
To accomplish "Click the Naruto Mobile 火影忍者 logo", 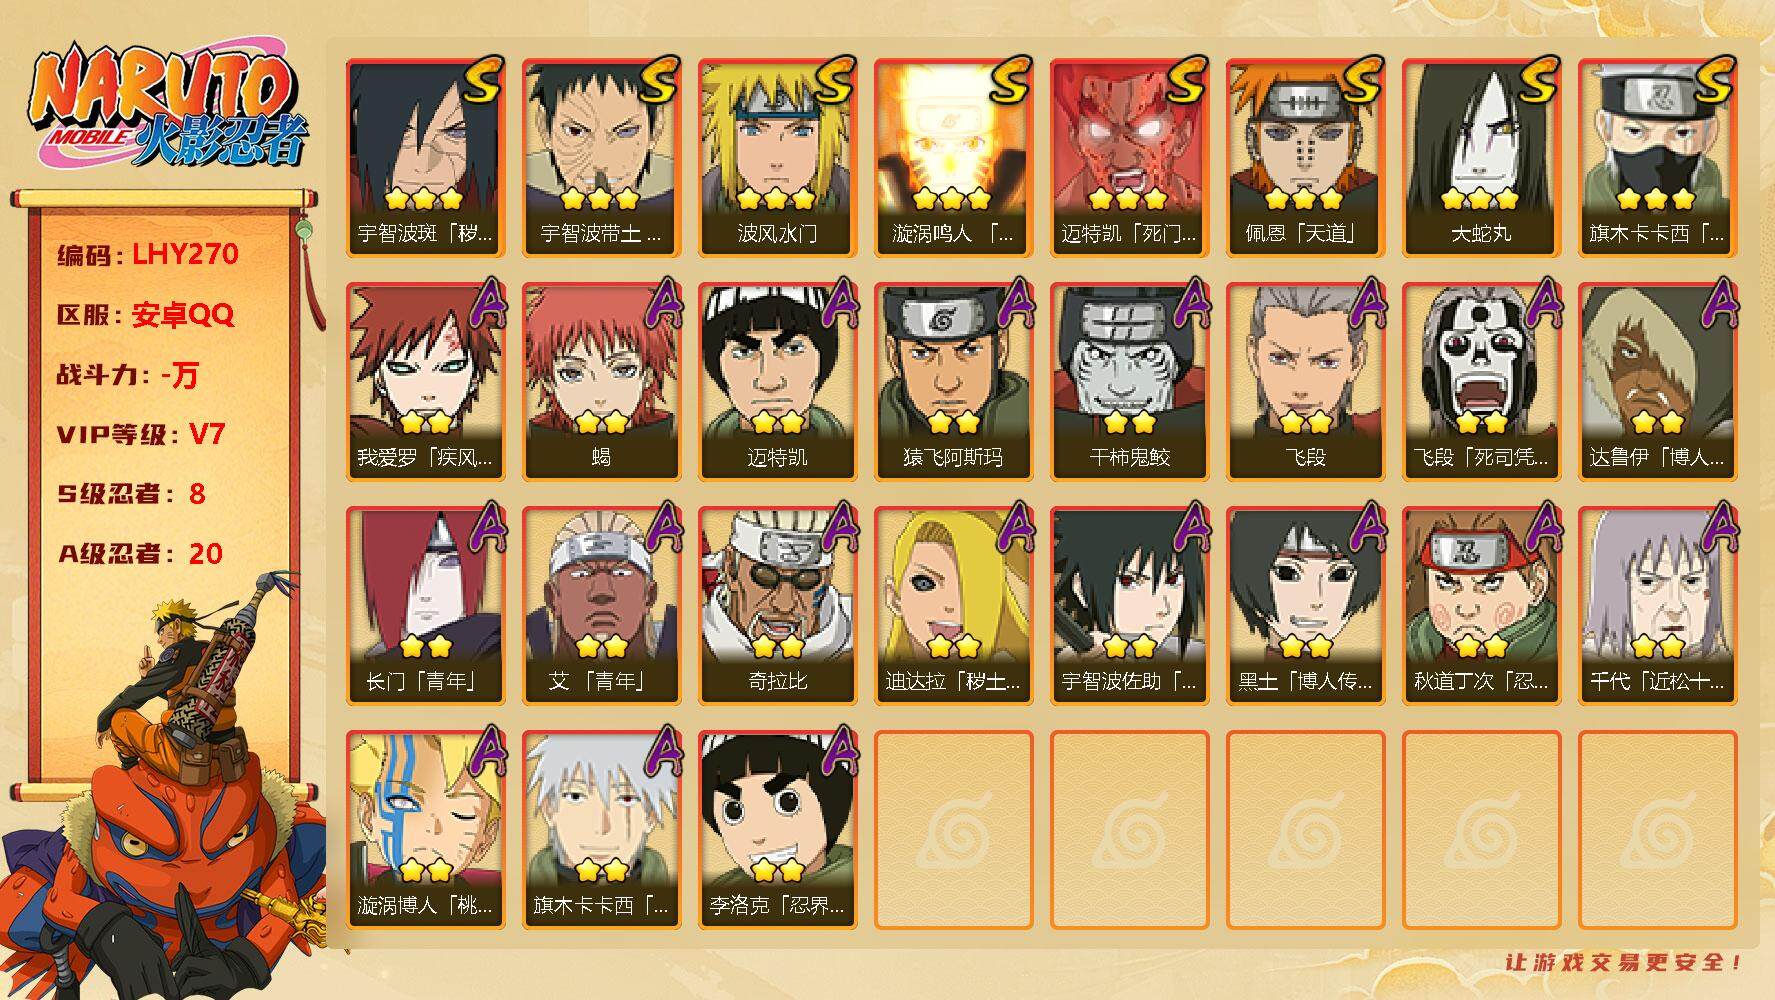I will (x=168, y=108).
